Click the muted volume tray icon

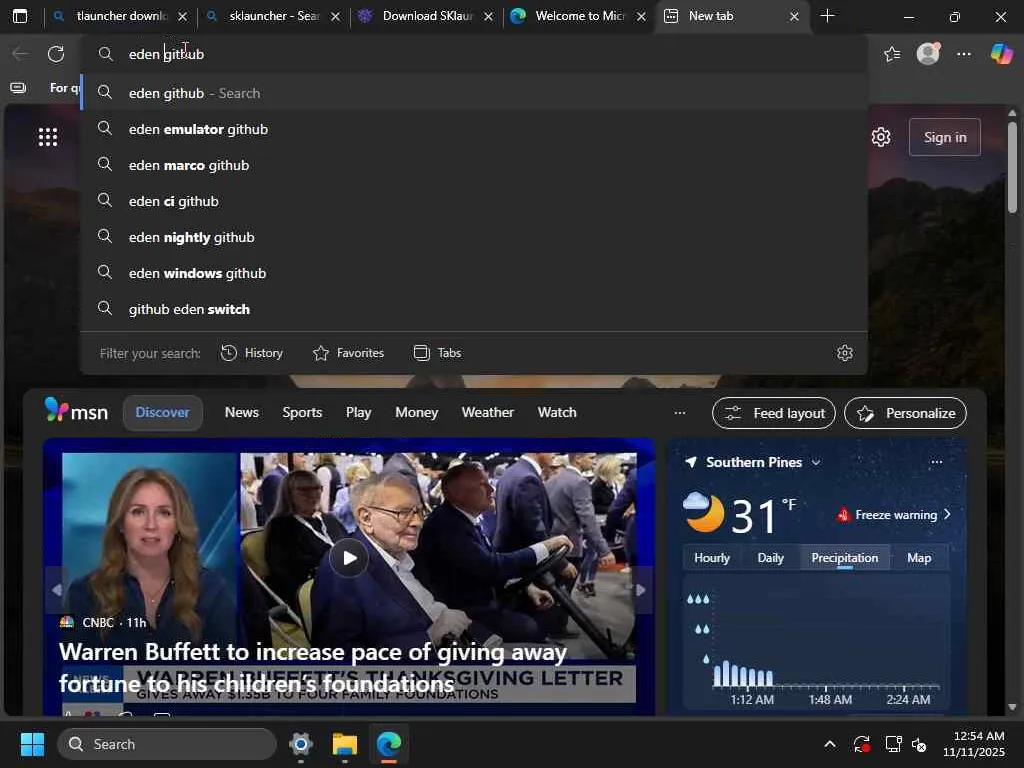point(919,744)
